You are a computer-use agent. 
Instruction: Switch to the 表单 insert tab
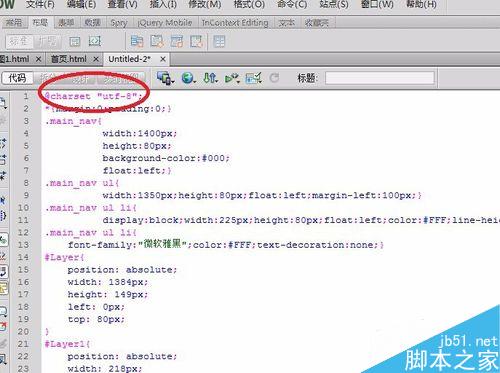[66, 23]
